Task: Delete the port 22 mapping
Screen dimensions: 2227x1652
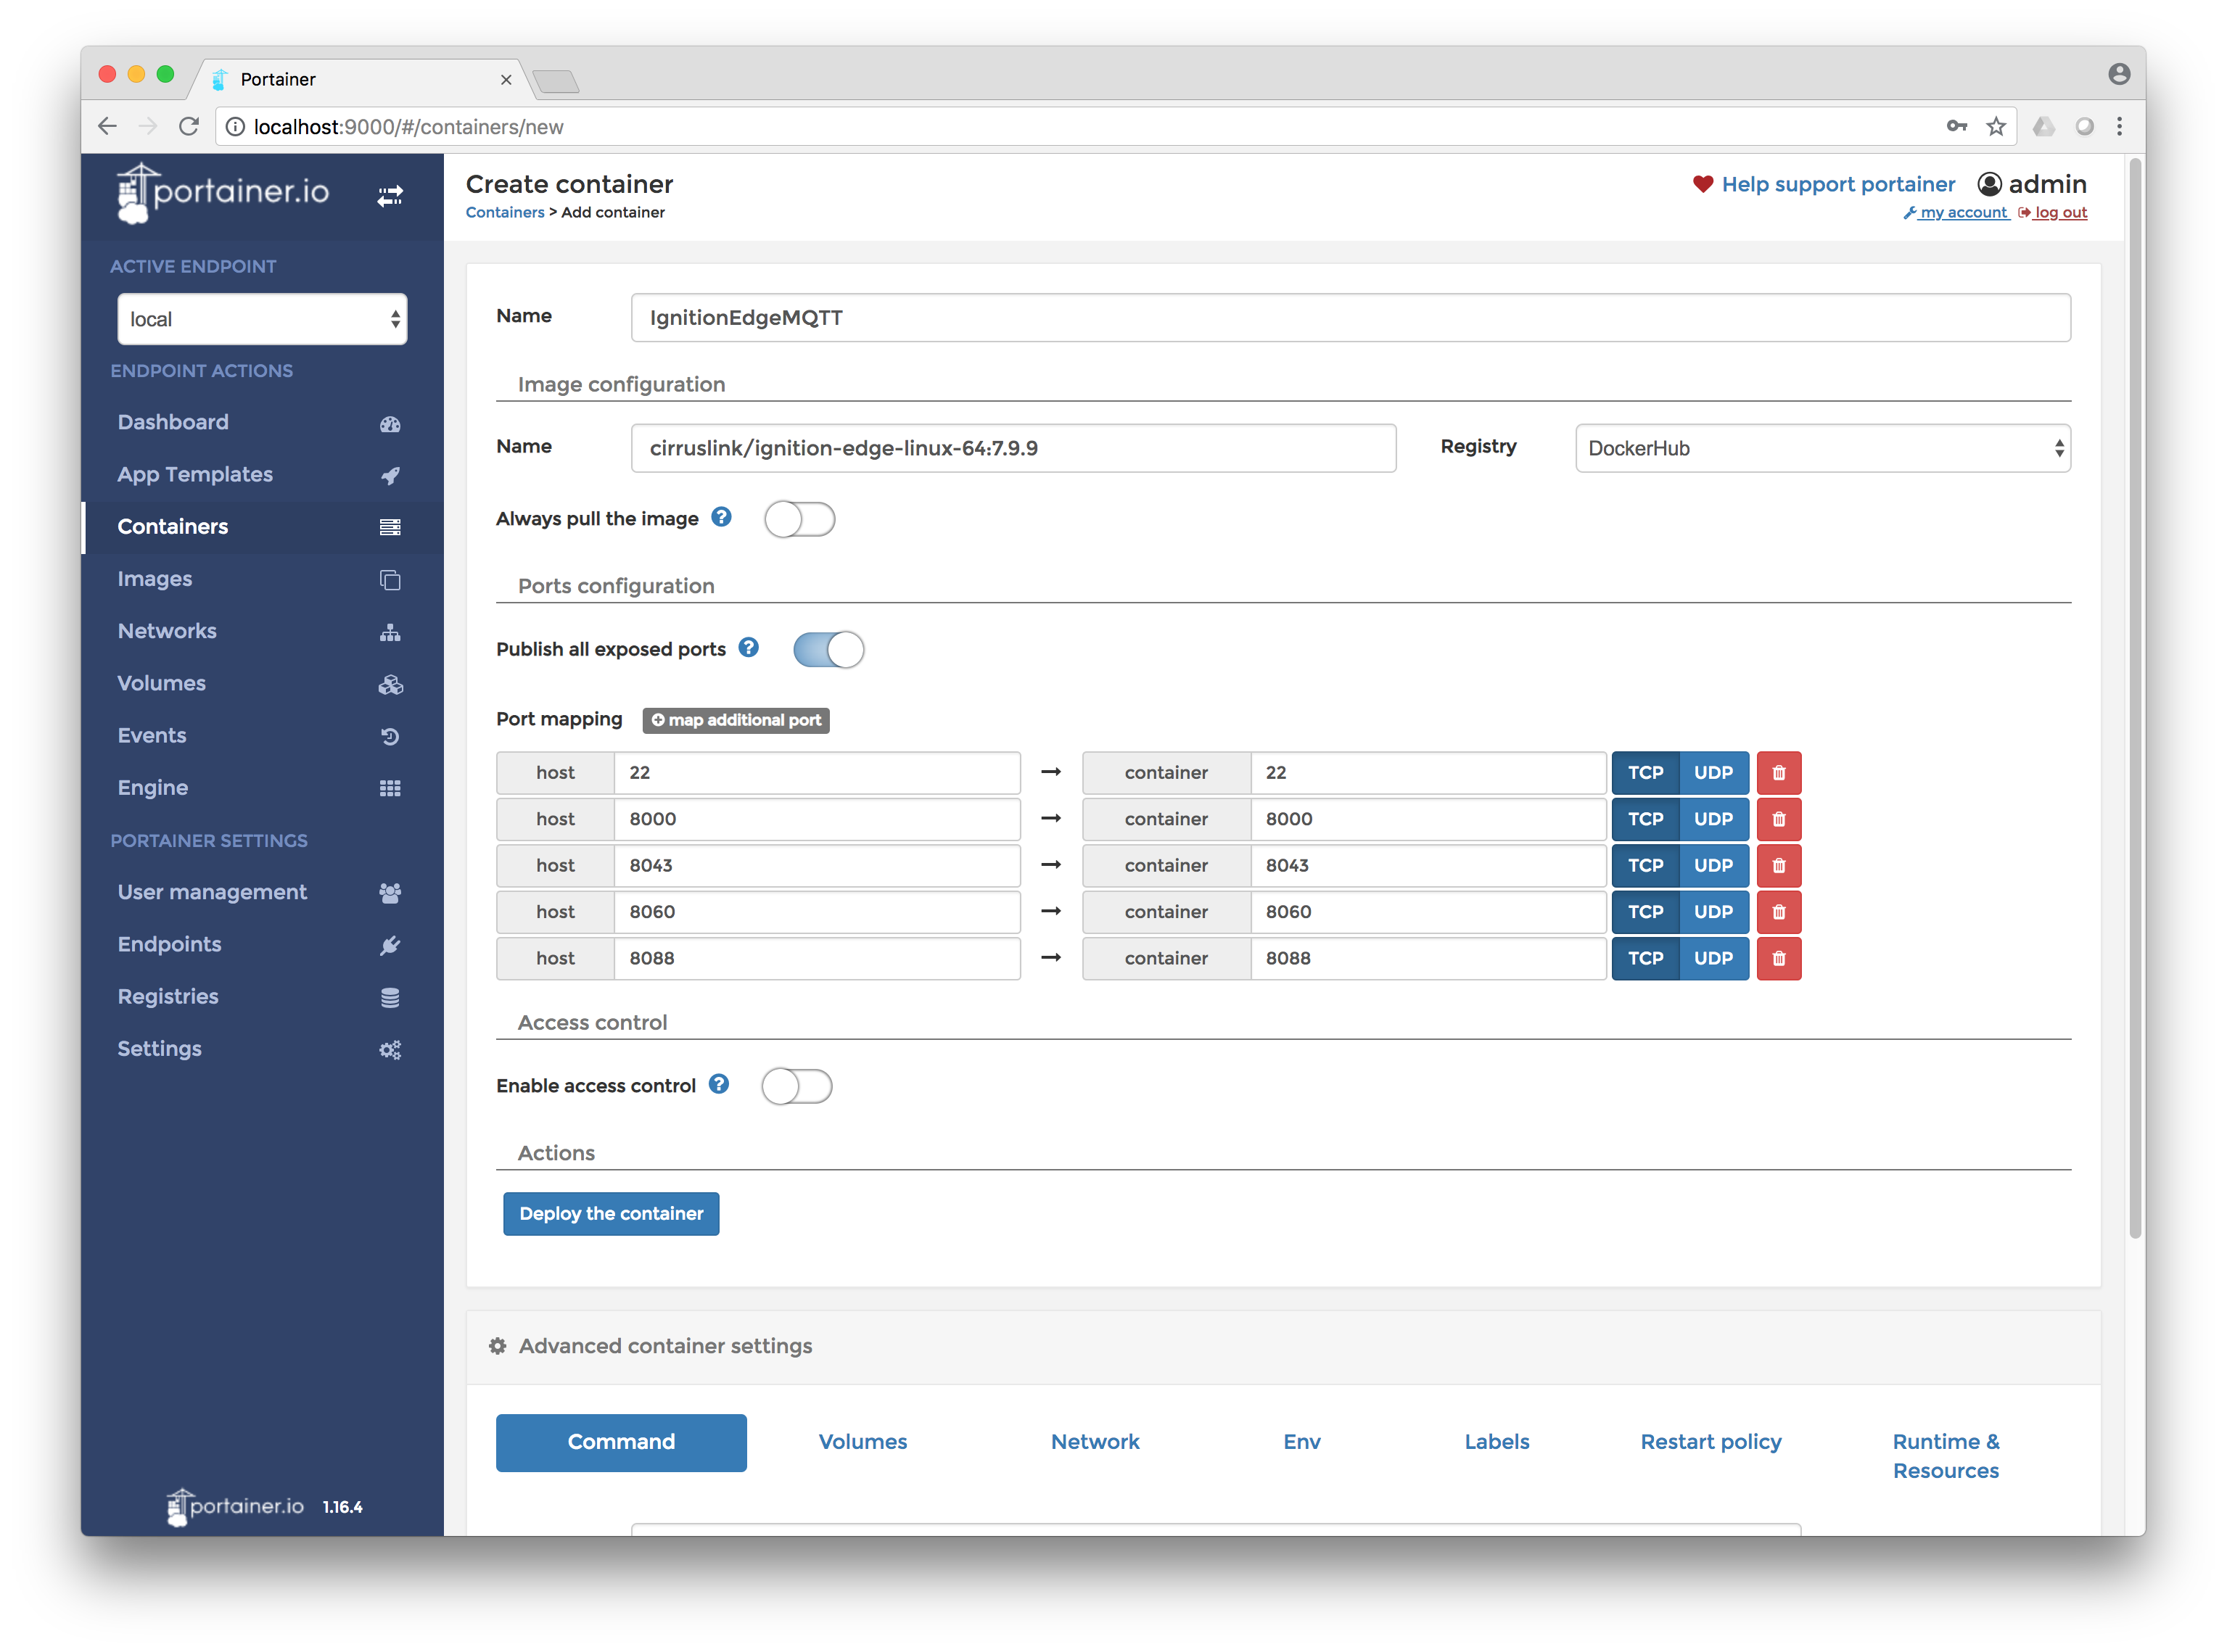Action: click(x=1778, y=773)
